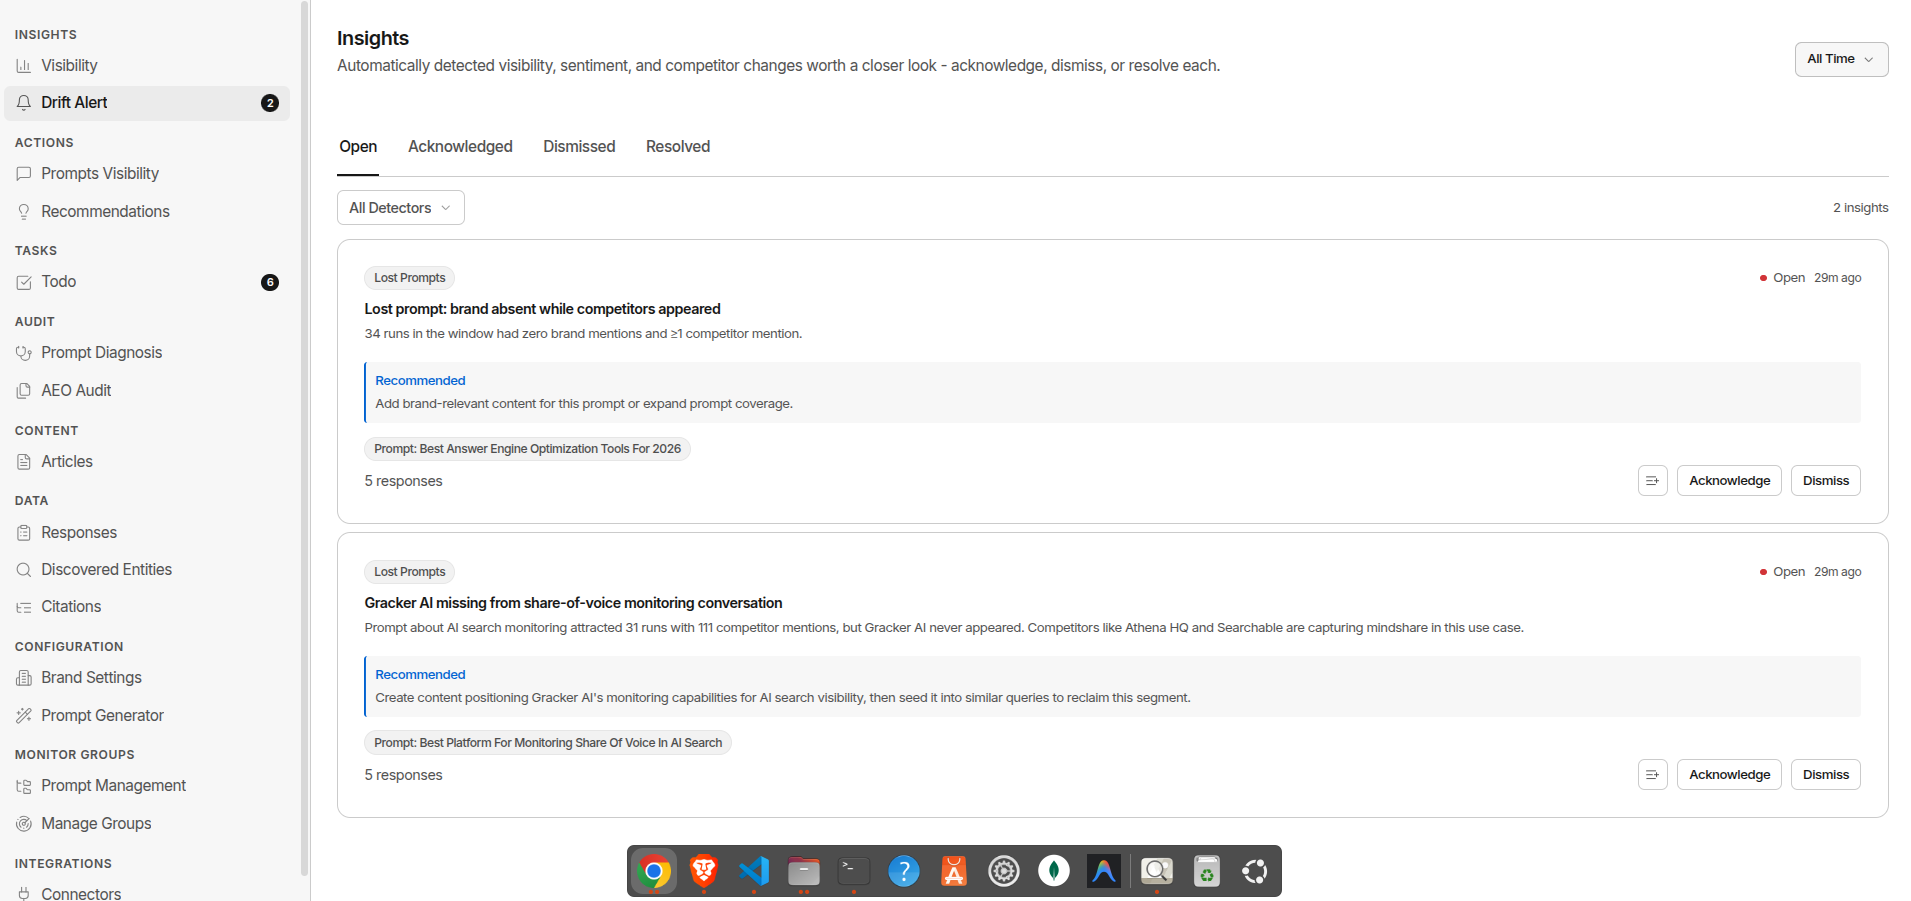Acknowledge the first Lost Prompts insight
The height and width of the screenshot is (901, 1911).
pos(1729,481)
